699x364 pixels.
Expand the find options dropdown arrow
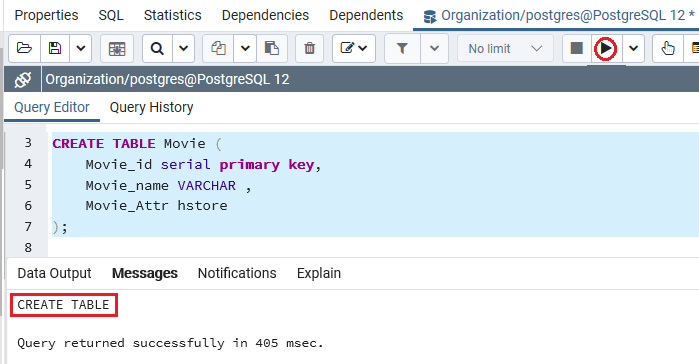coord(183,48)
